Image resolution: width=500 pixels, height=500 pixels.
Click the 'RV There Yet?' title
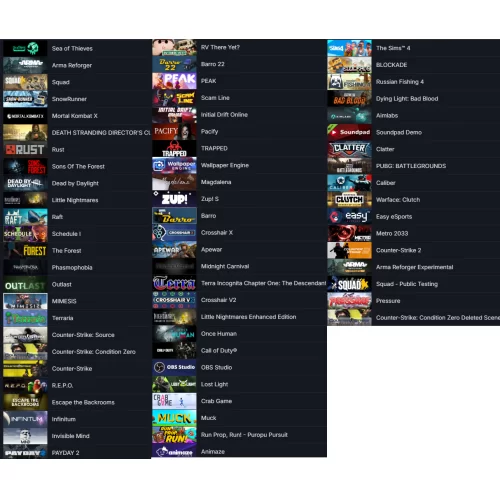tap(220, 47)
